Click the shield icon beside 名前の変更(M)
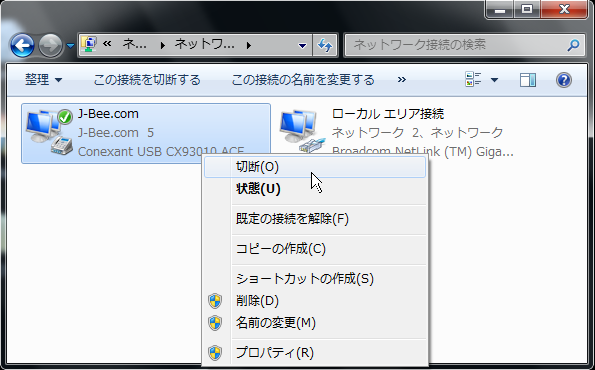Image resolution: width=595 pixels, height=370 pixels. coord(215,323)
